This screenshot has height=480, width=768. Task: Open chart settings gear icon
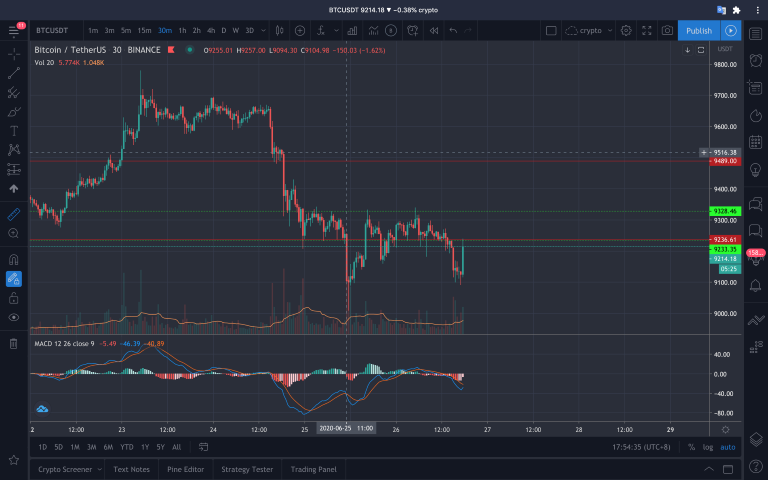(626, 31)
